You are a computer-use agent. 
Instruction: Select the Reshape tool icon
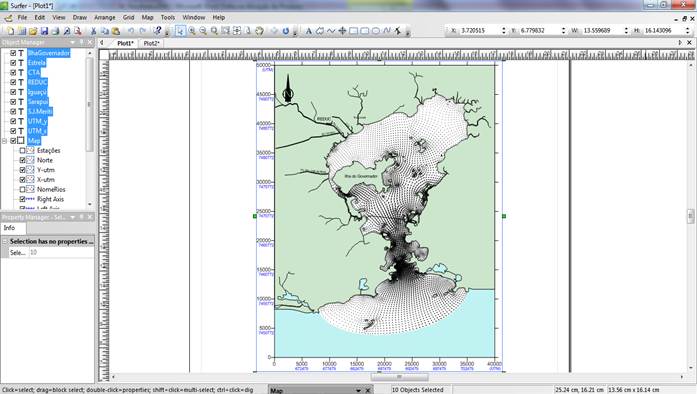pyautogui.click(x=398, y=31)
